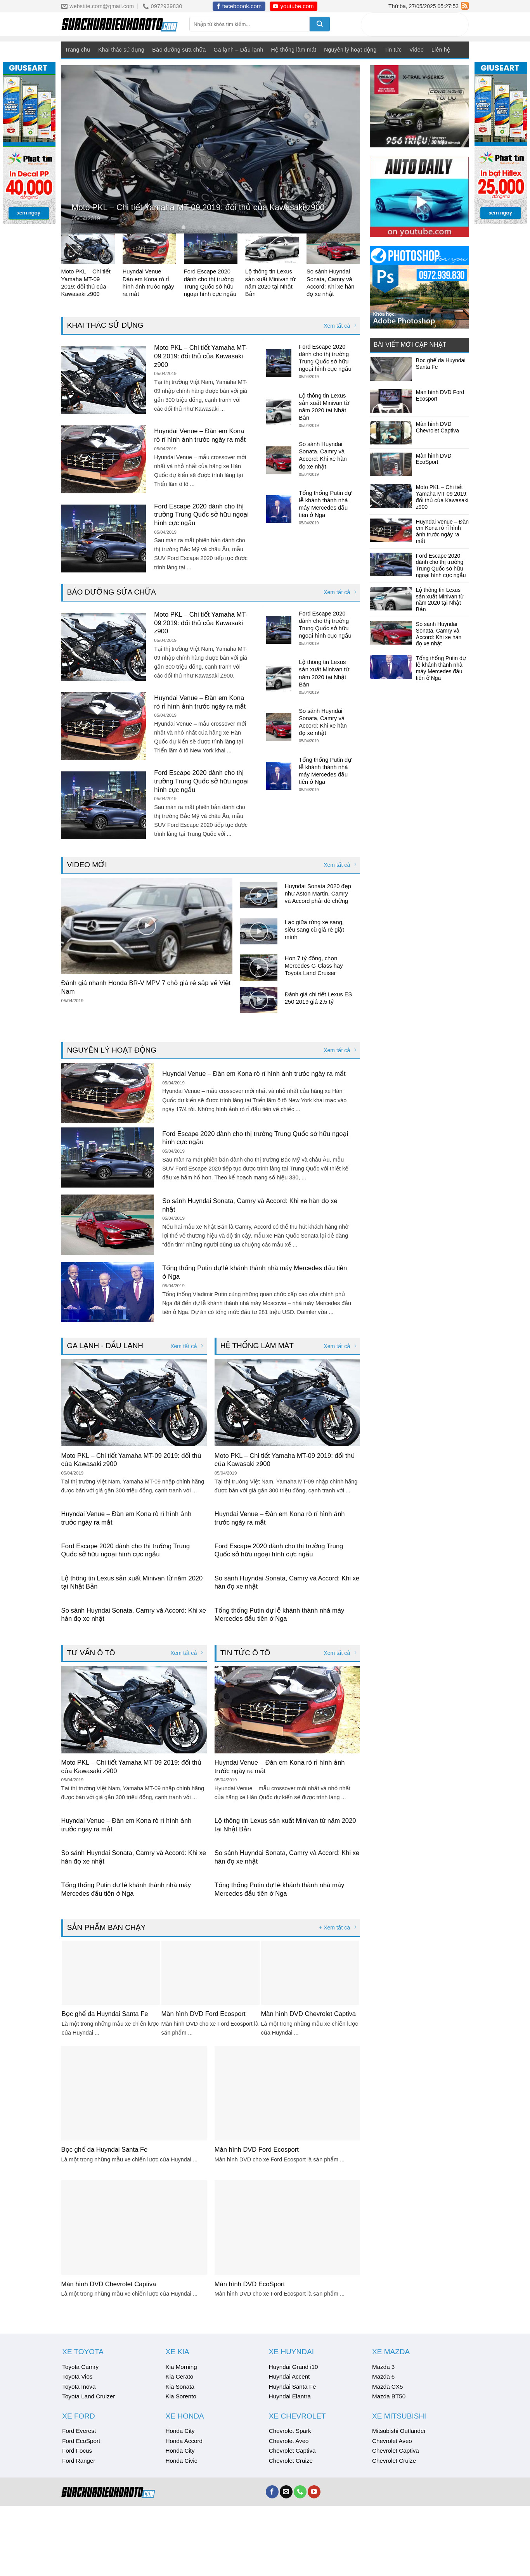The height and width of the screenshot is (2576, 530).
Task: Click the footer green phone social icon
Action: (300, 2491)
